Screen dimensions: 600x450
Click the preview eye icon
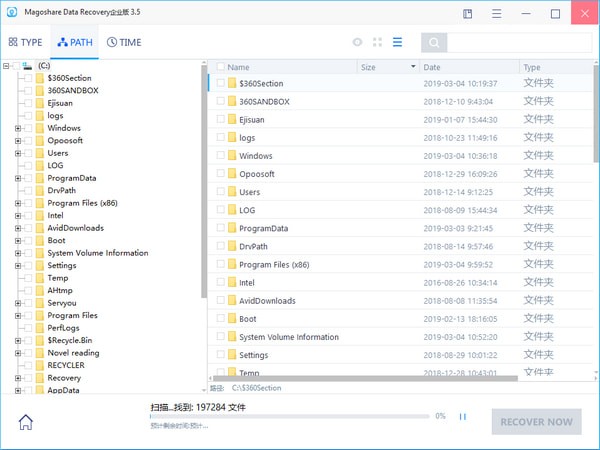357,42
